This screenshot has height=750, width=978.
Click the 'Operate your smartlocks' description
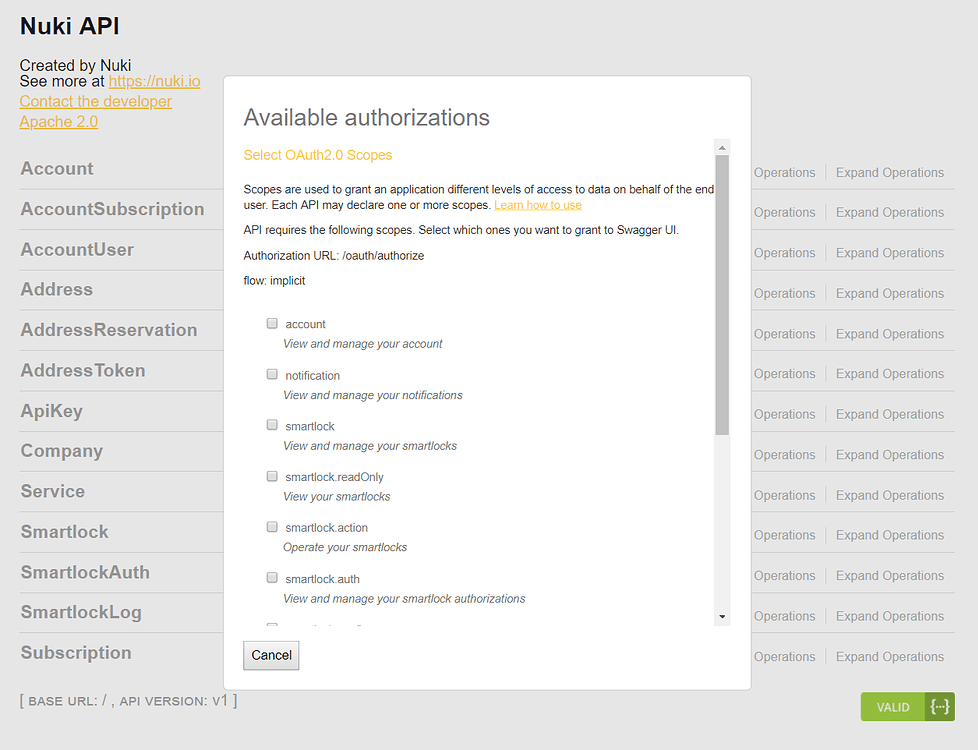[345, 548]
